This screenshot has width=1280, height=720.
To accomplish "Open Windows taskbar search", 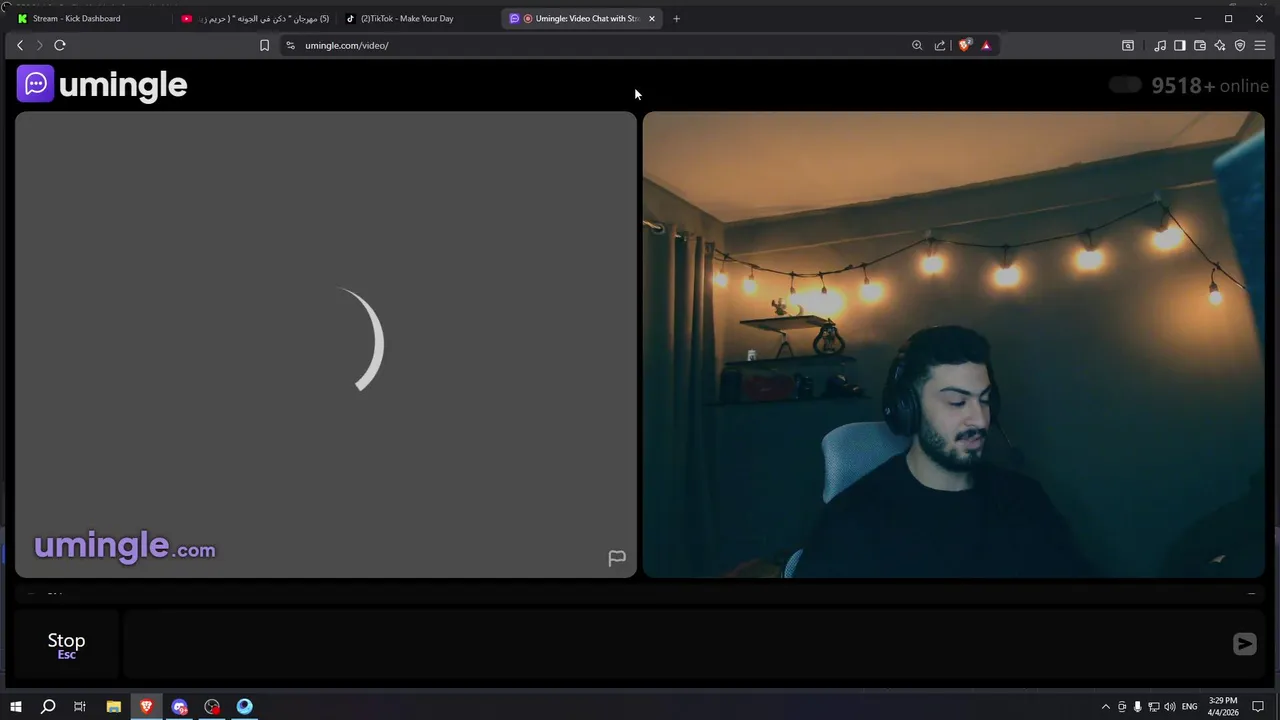I will click(x=48, y=706).
